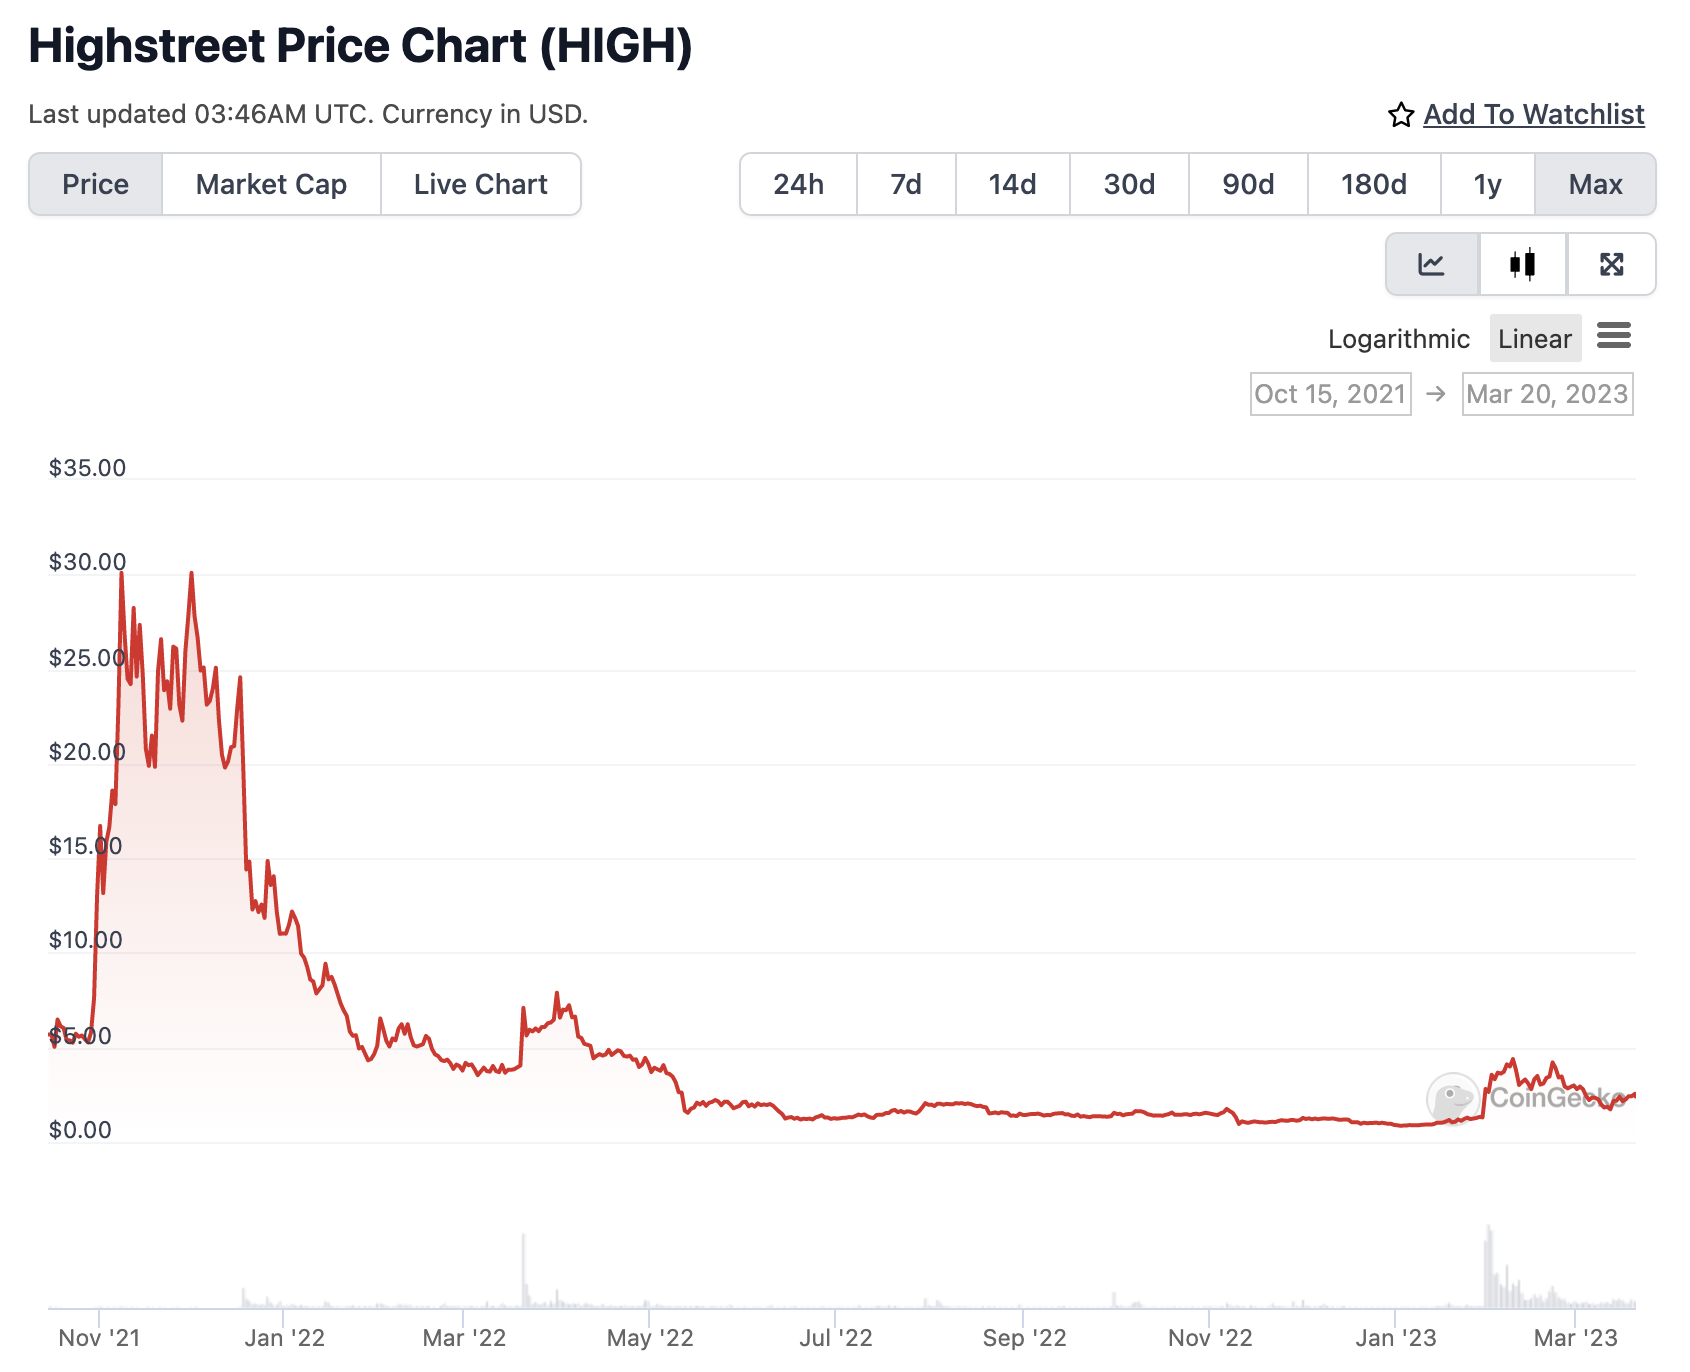Click the Mar 20, 2023 end date field
The image size is (1690, 1372).
pos(1547,394)
